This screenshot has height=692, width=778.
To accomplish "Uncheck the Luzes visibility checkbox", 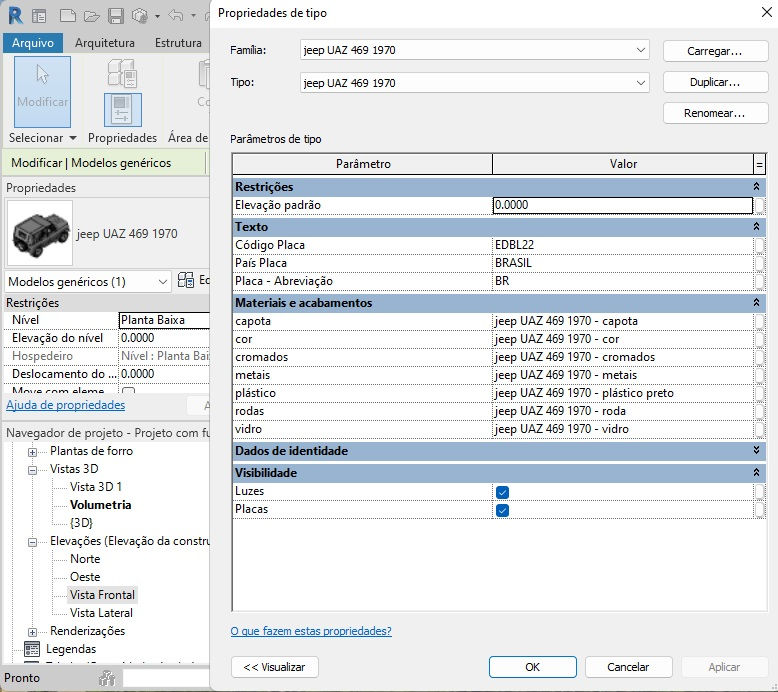I will coord(502,492).
